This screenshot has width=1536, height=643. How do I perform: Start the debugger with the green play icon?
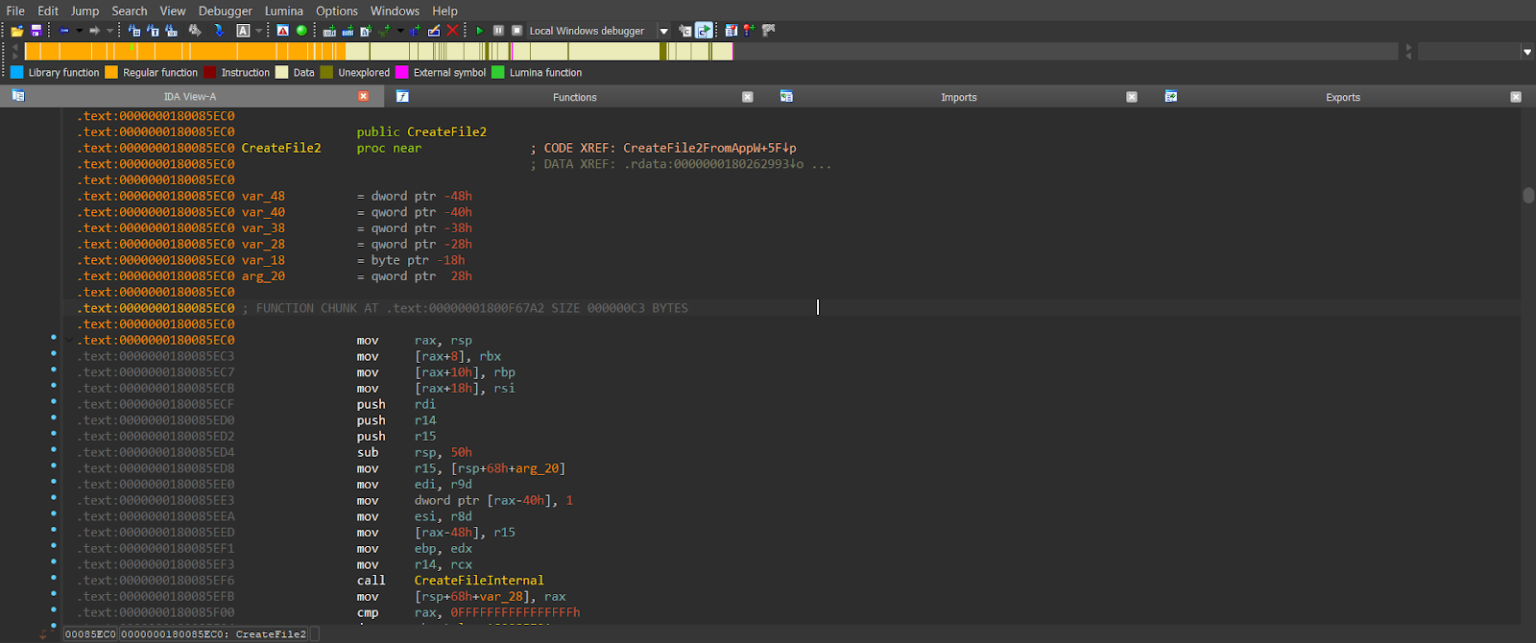coord(480,31)
